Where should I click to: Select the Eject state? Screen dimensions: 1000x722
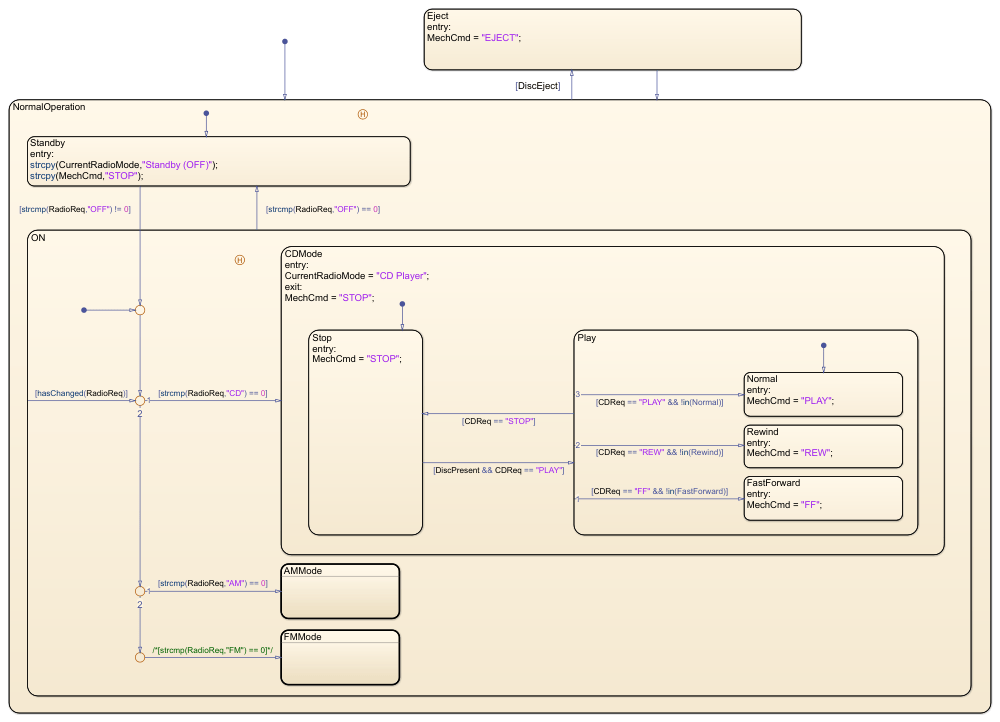point(611,38)
